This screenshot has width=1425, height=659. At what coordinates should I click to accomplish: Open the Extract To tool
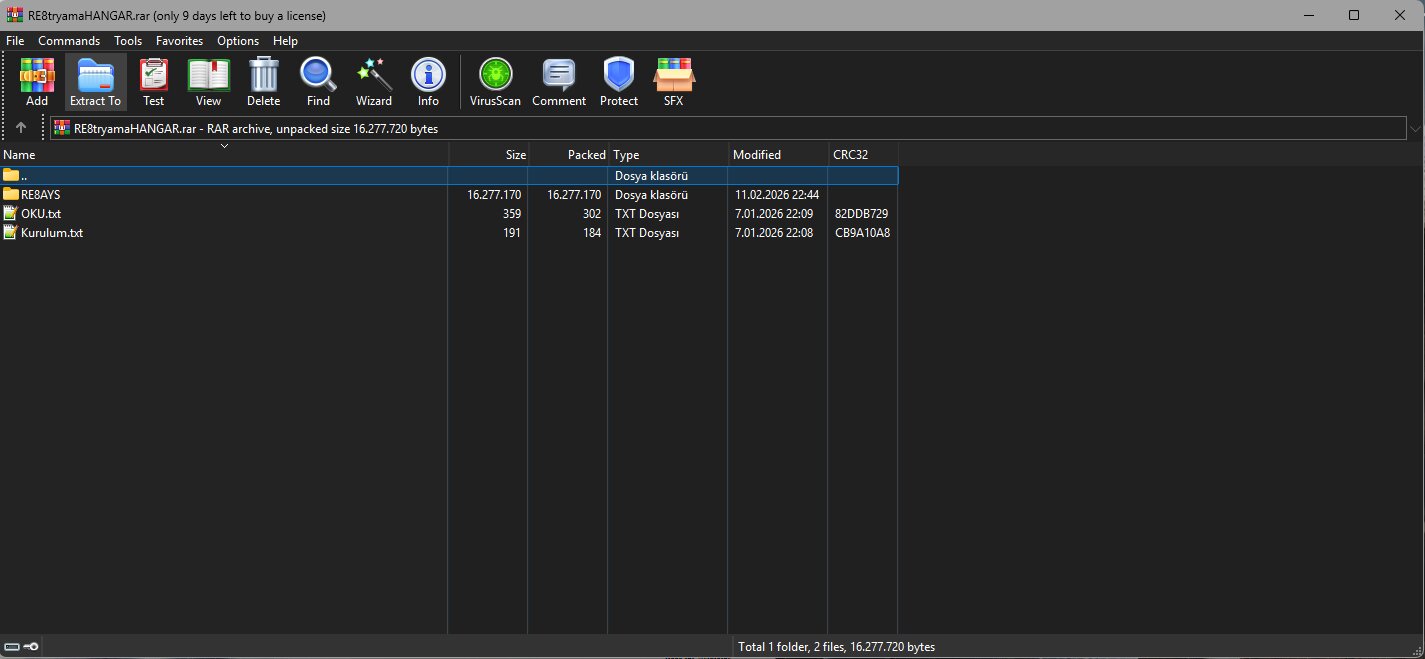(x=94, y=81)
